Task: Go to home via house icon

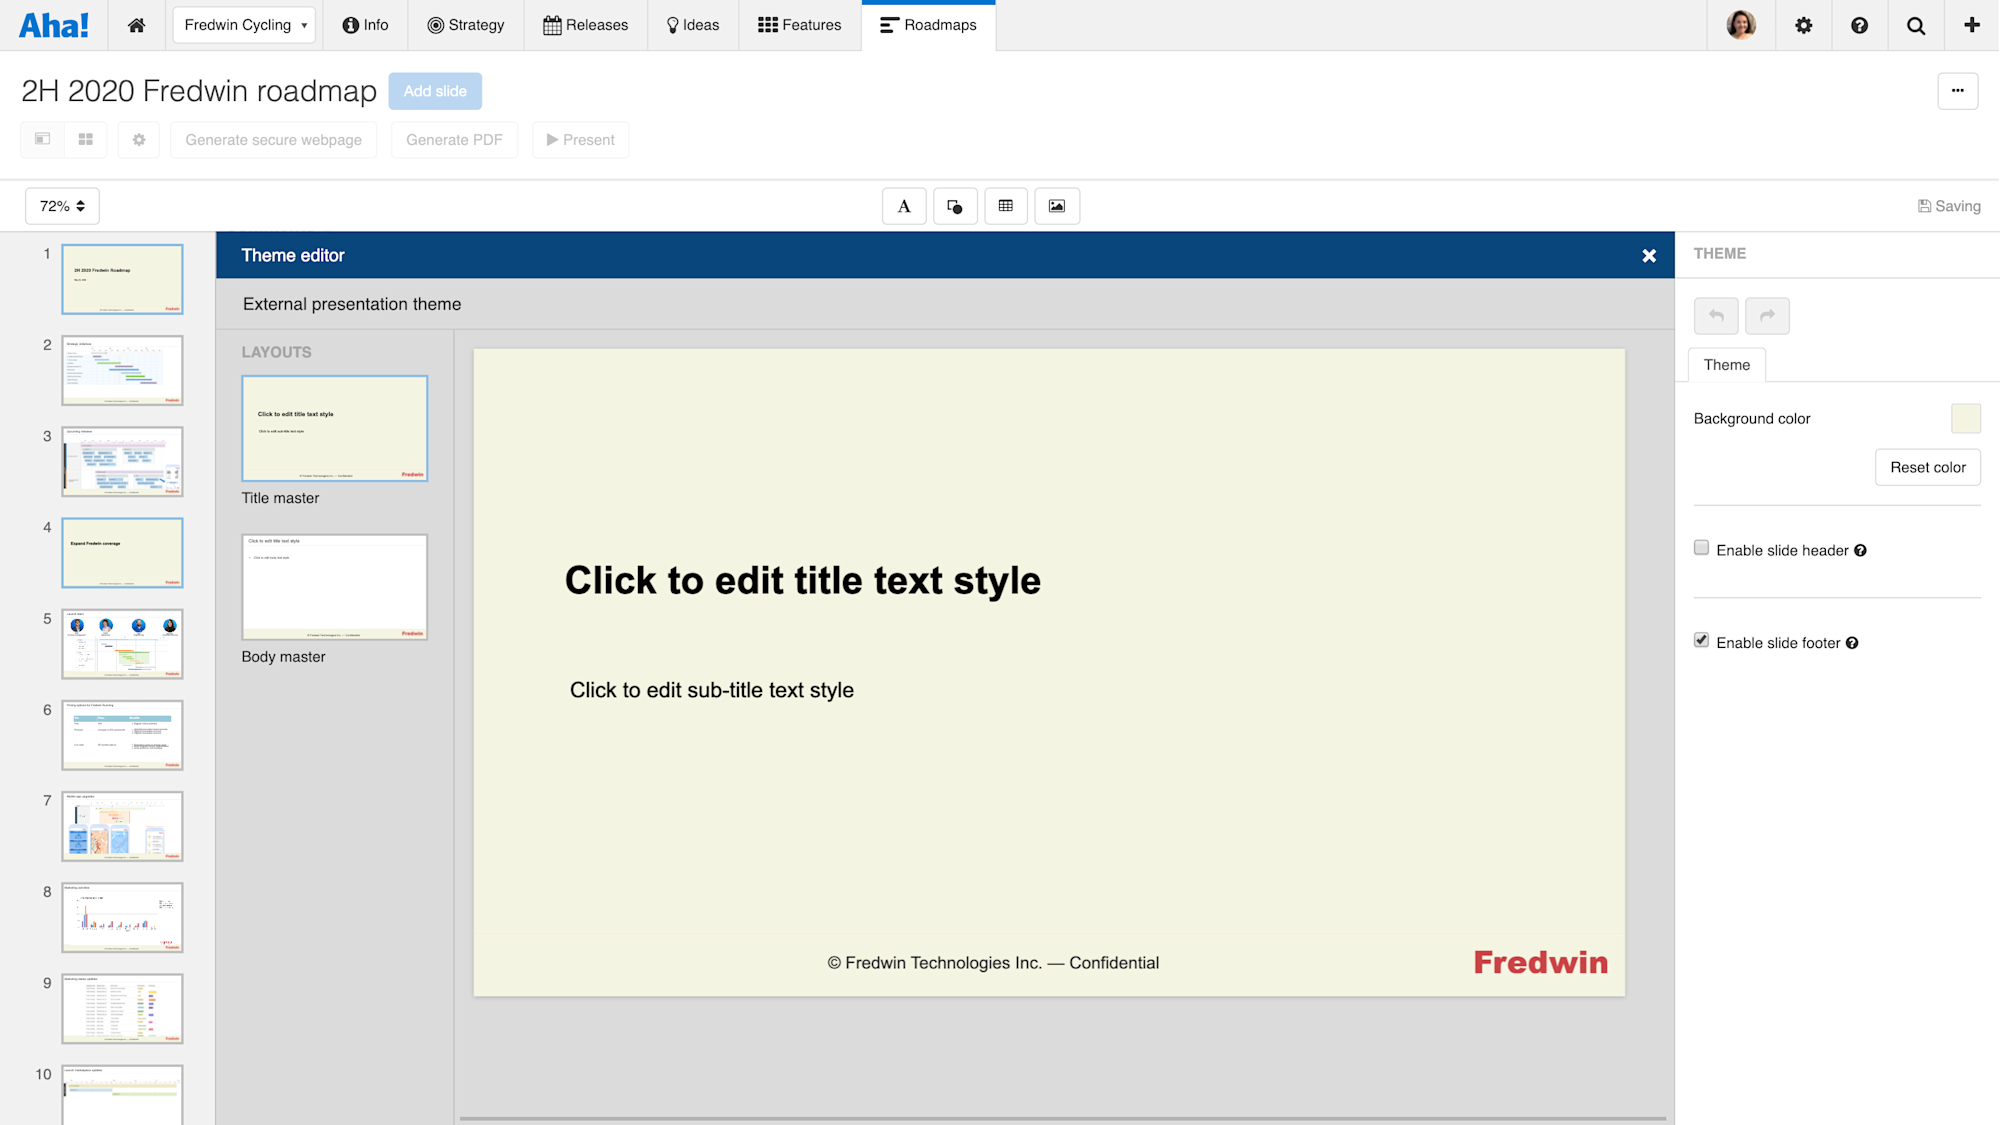Action: pos(136,25)
